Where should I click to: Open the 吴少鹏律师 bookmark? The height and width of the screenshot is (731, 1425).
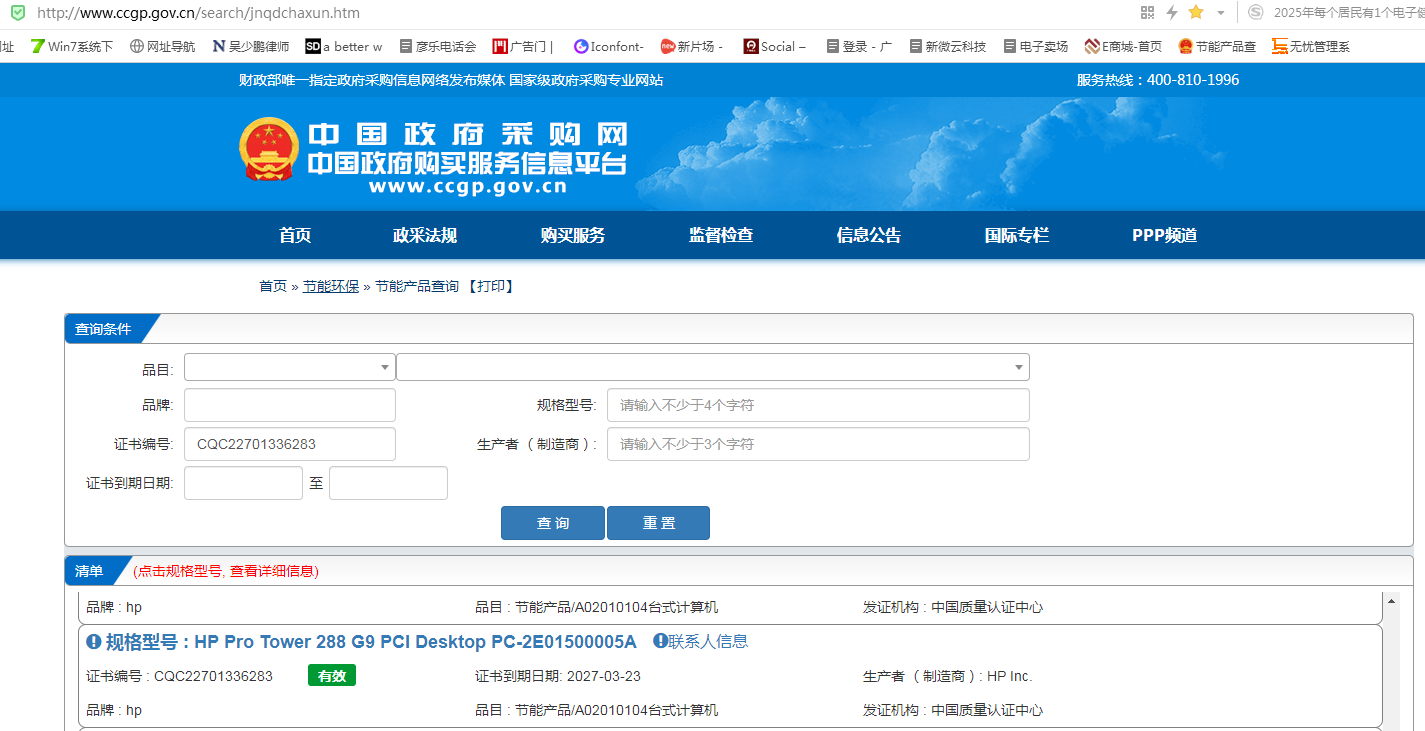[x=251, y=46]
